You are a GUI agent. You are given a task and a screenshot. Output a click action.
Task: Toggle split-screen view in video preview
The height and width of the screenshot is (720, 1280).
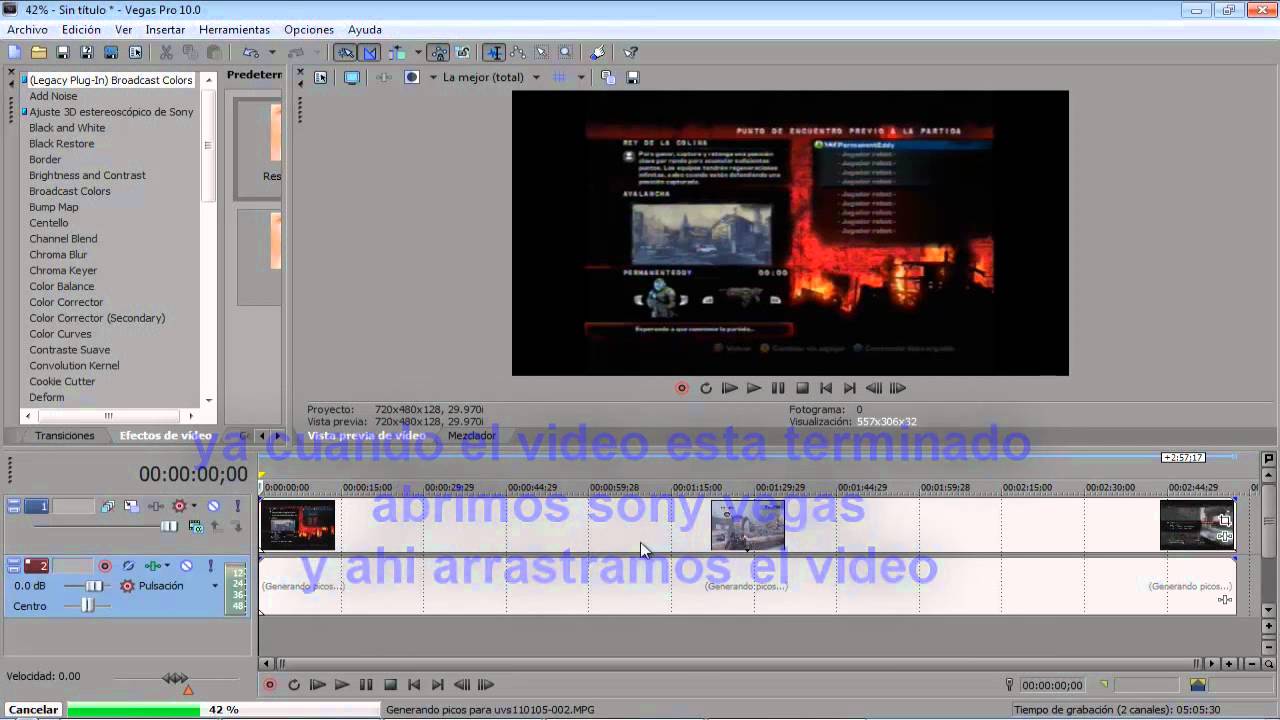click(411, 77)
